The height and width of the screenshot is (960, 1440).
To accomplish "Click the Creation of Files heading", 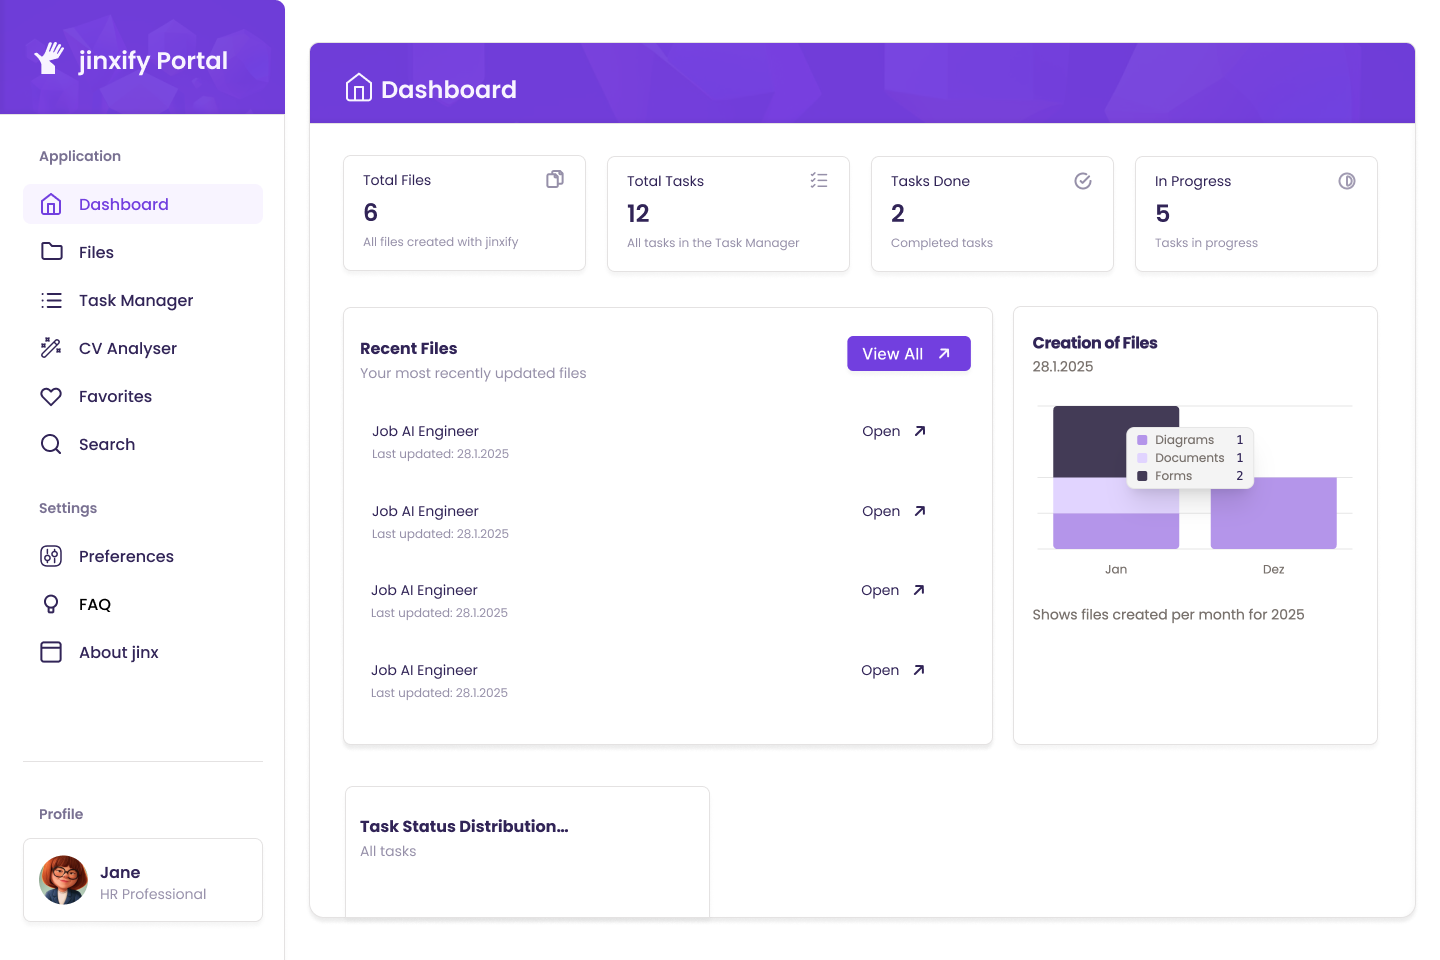I will point(1095,343).
